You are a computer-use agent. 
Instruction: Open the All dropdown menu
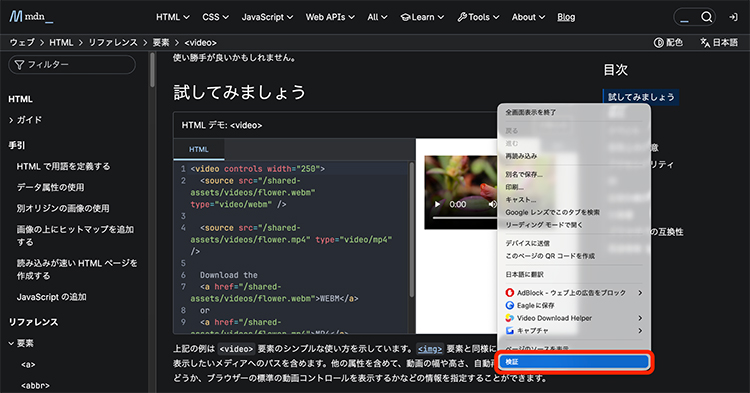click(x=377, y=17)
